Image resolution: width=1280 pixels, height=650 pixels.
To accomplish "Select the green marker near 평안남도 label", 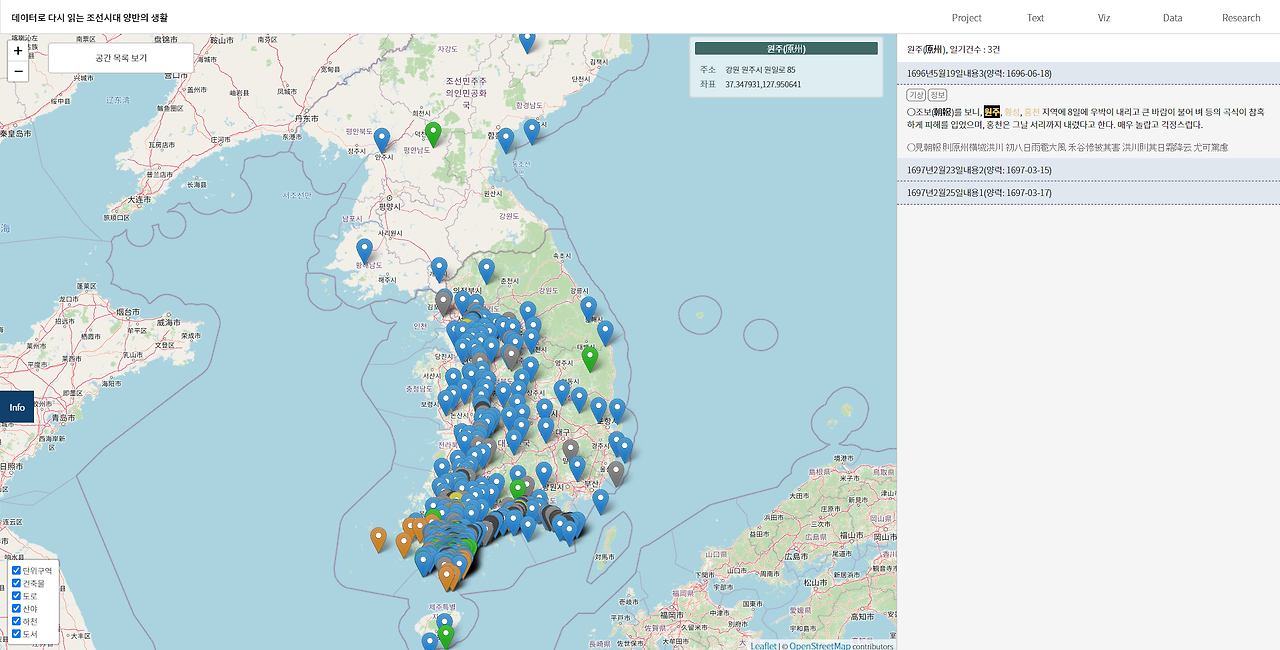I will [x=433, y=134].
